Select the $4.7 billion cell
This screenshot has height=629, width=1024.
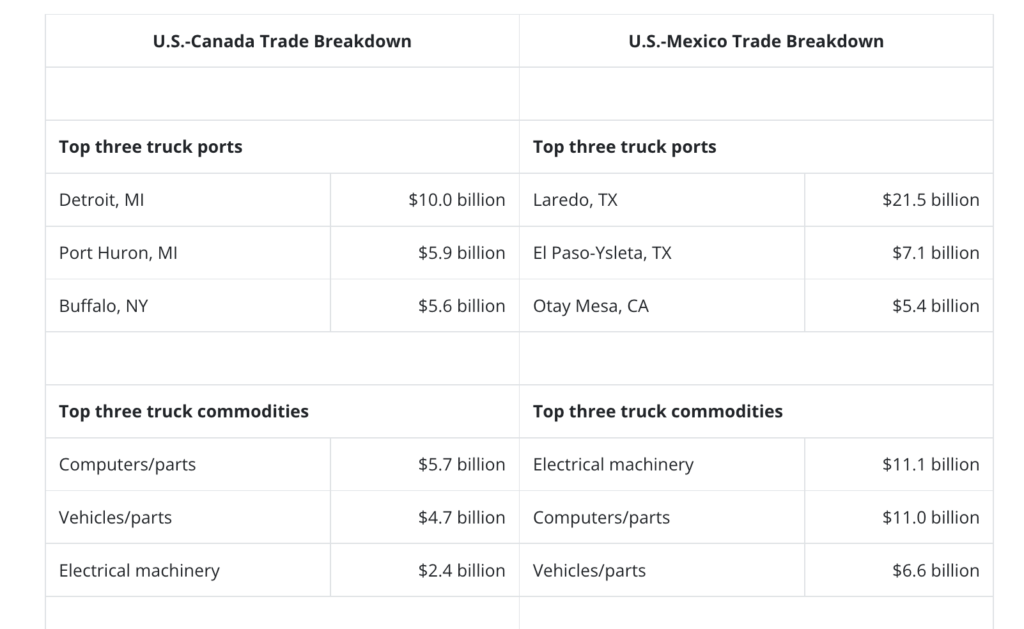click(x=461, y=517)
